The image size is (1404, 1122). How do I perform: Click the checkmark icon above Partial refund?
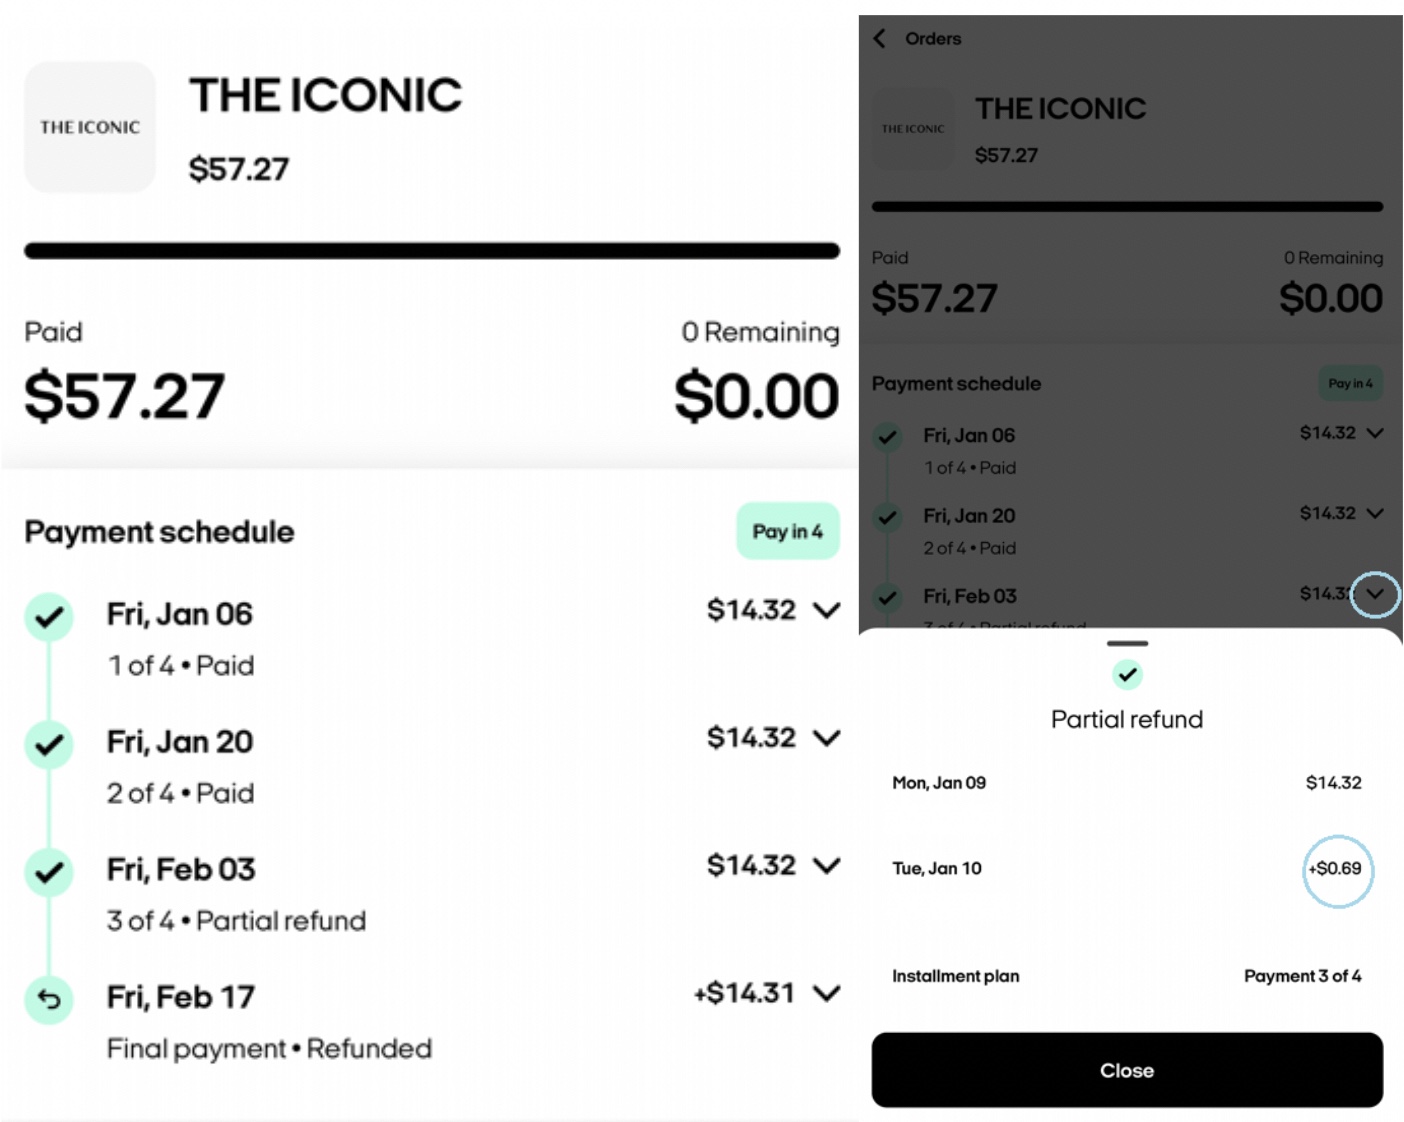point(1127,675)
